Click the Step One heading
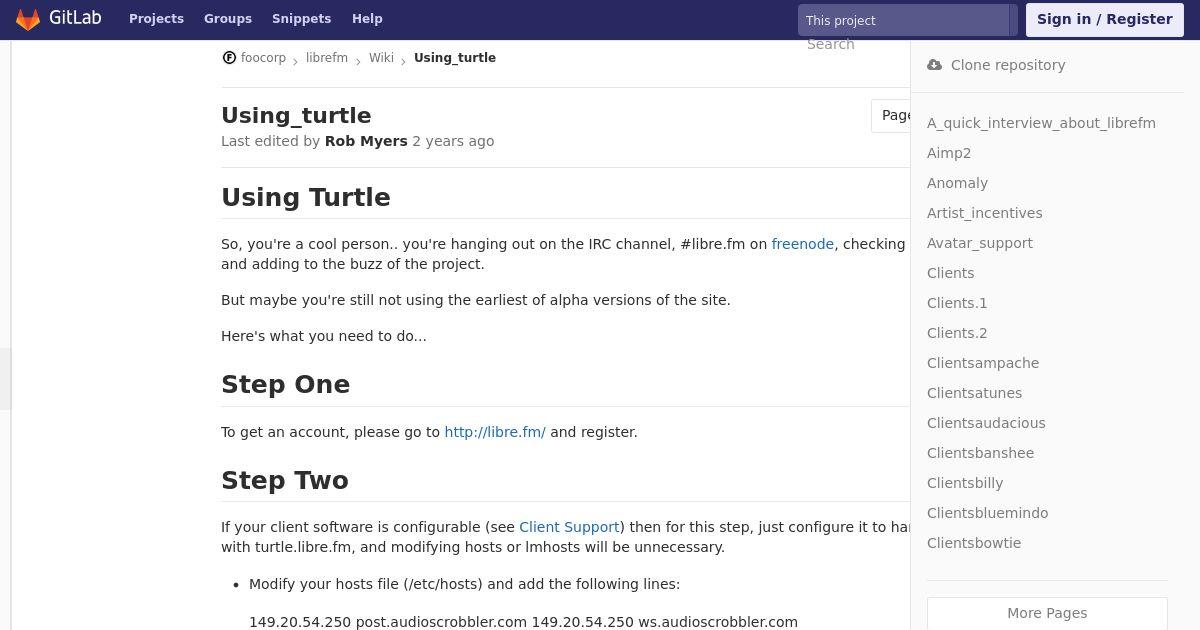Viewport: 1200px width, 630px height. [285, 385]
